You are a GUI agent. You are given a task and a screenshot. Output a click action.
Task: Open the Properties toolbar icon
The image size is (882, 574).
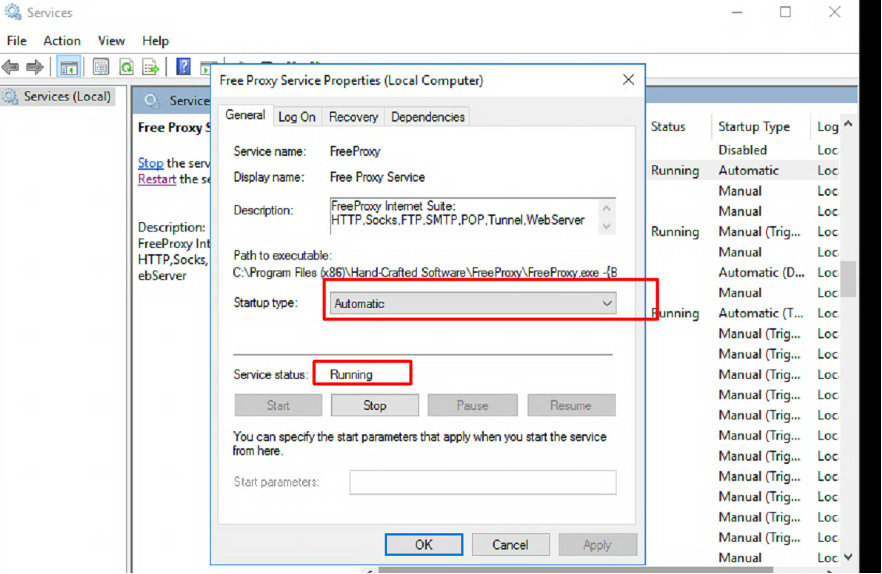pos(101,67)
